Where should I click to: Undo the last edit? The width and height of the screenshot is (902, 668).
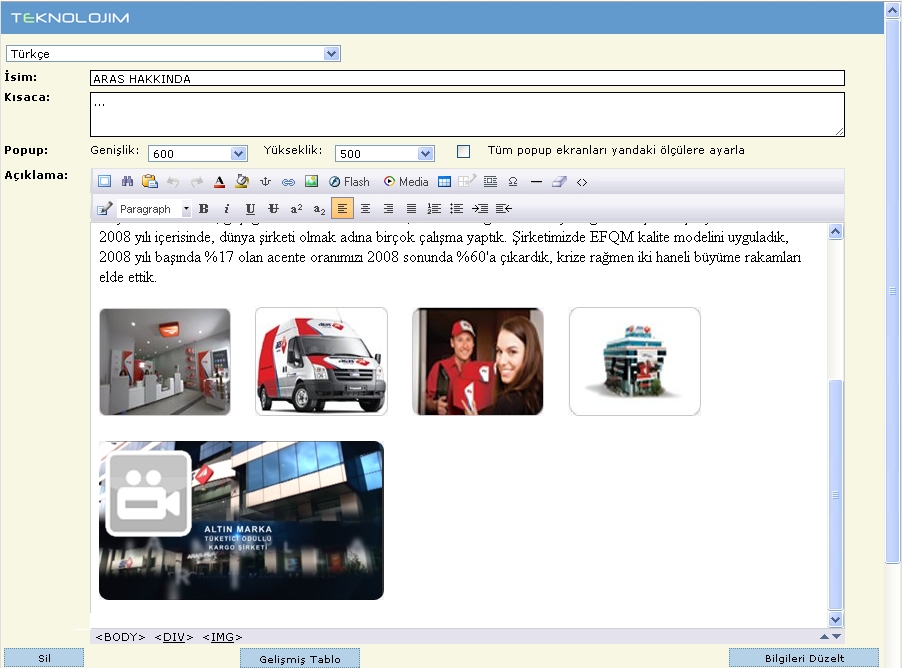[173, 182]
